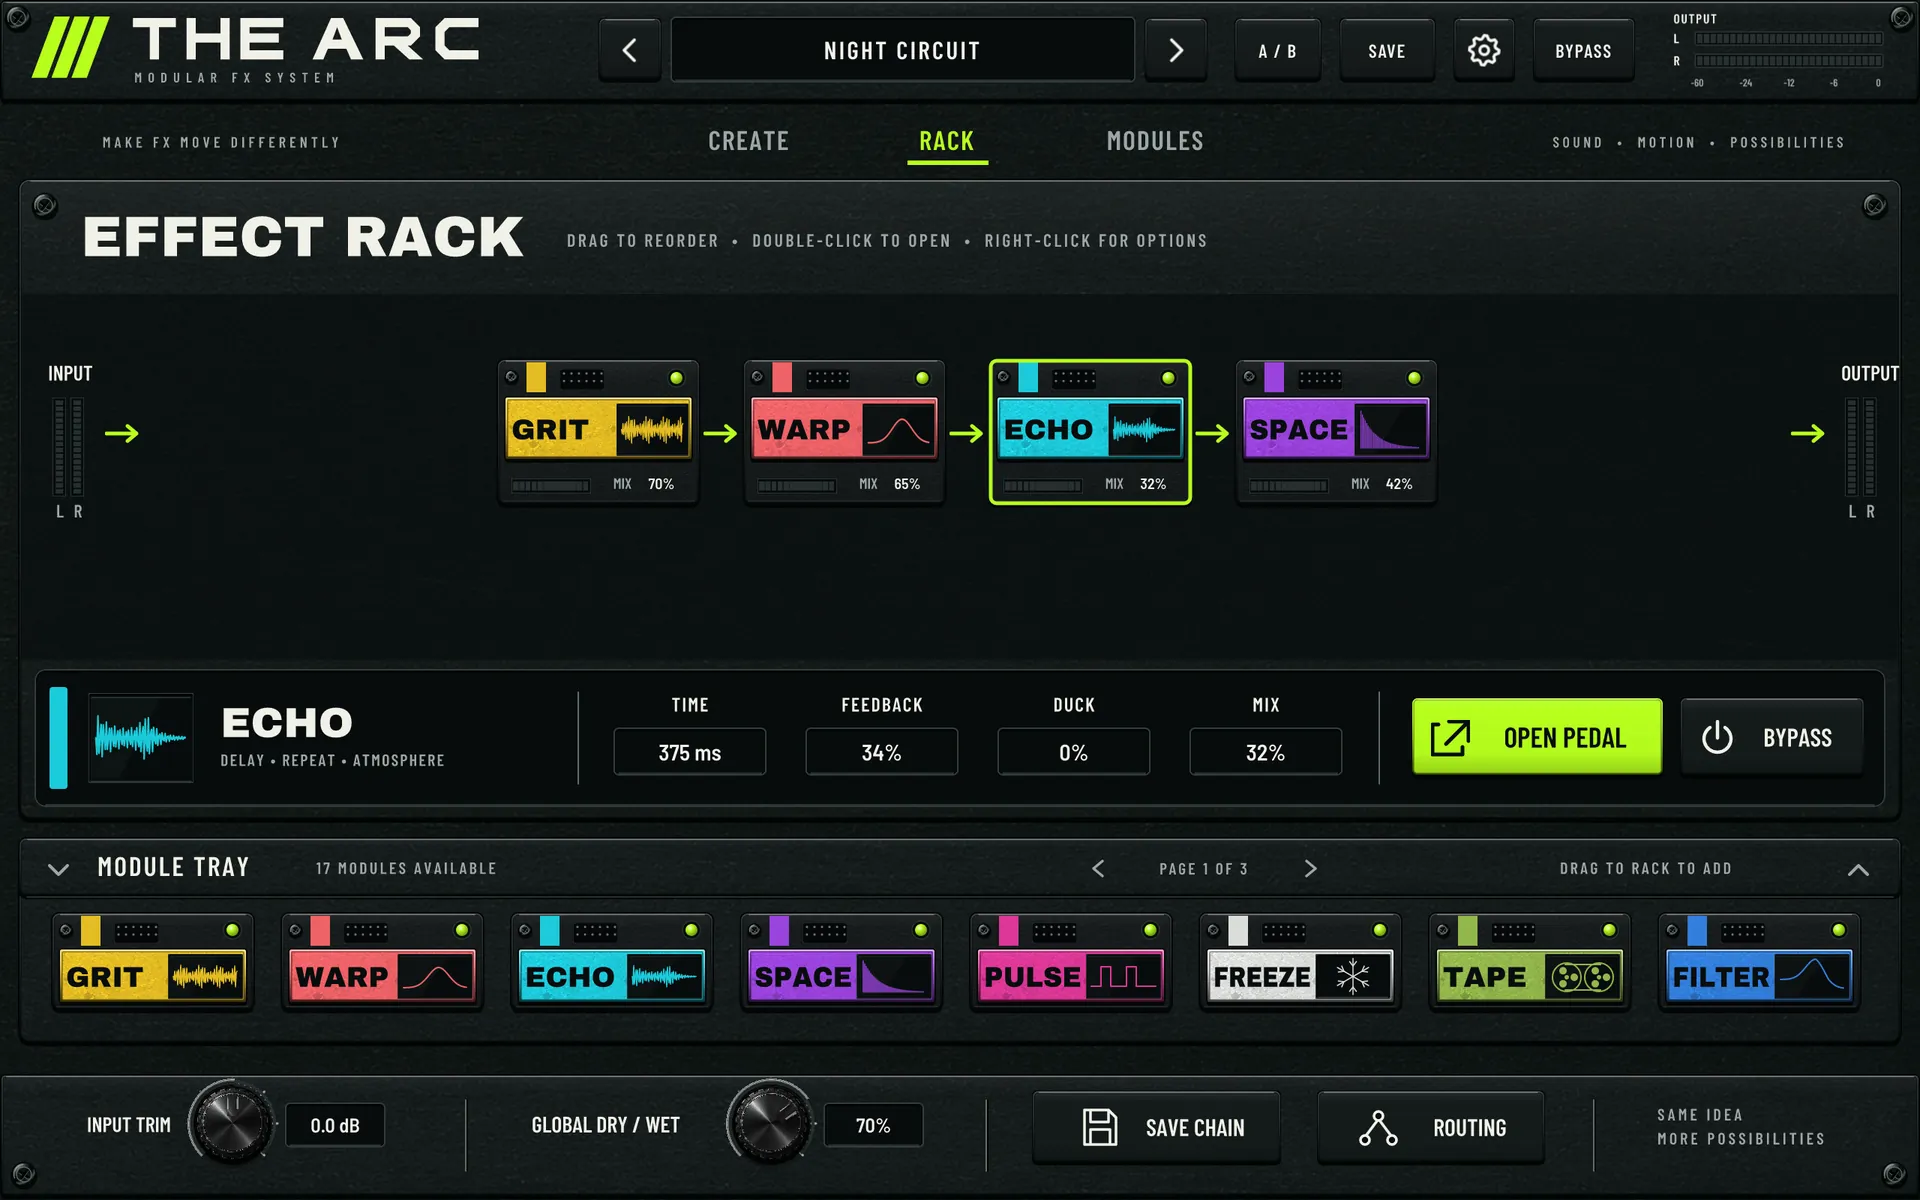Screen dimensions: 1920x1200
Task: Click the SPACE pedal mix bar
Action: [x=1288, y=485]
